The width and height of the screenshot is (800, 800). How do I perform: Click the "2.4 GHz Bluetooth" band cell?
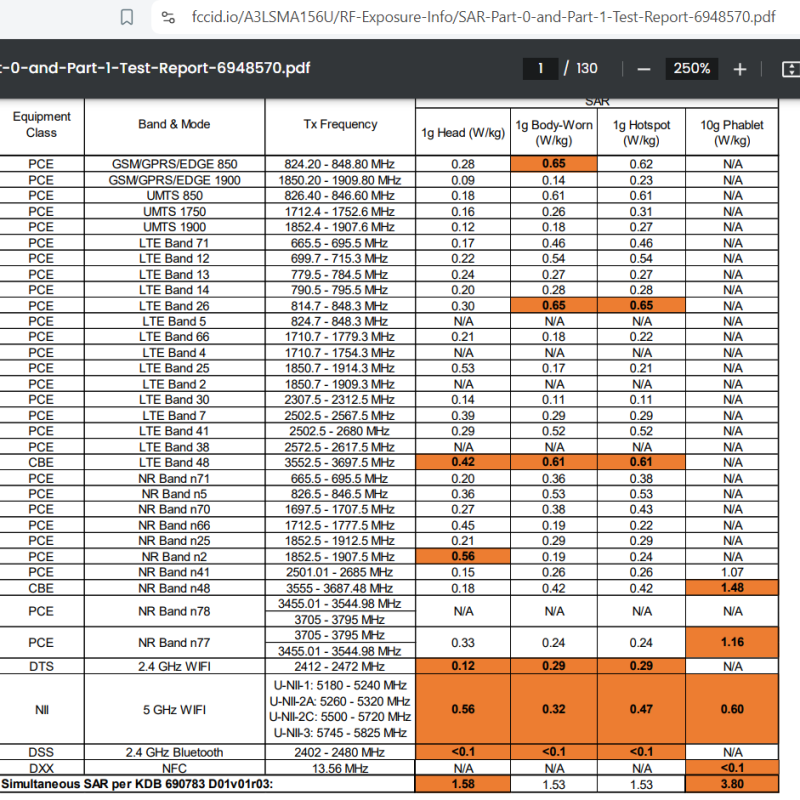pyautogui.click(x=174, y=753)
